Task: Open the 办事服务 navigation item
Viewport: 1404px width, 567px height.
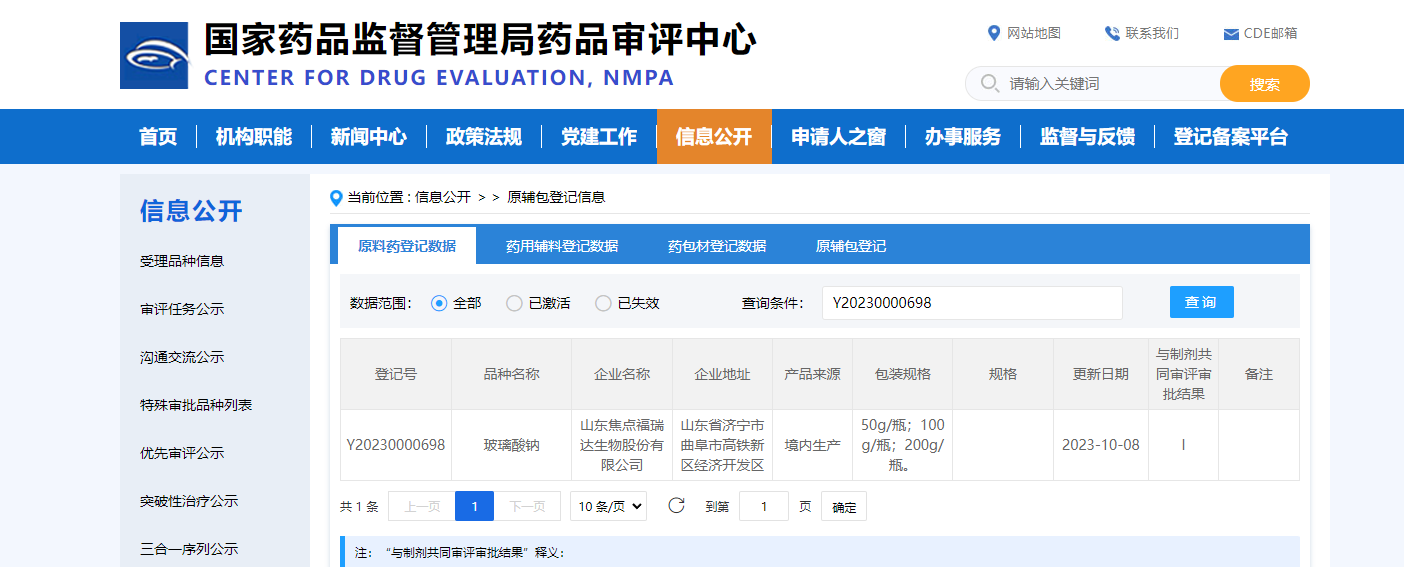Action: click(963, 137)
